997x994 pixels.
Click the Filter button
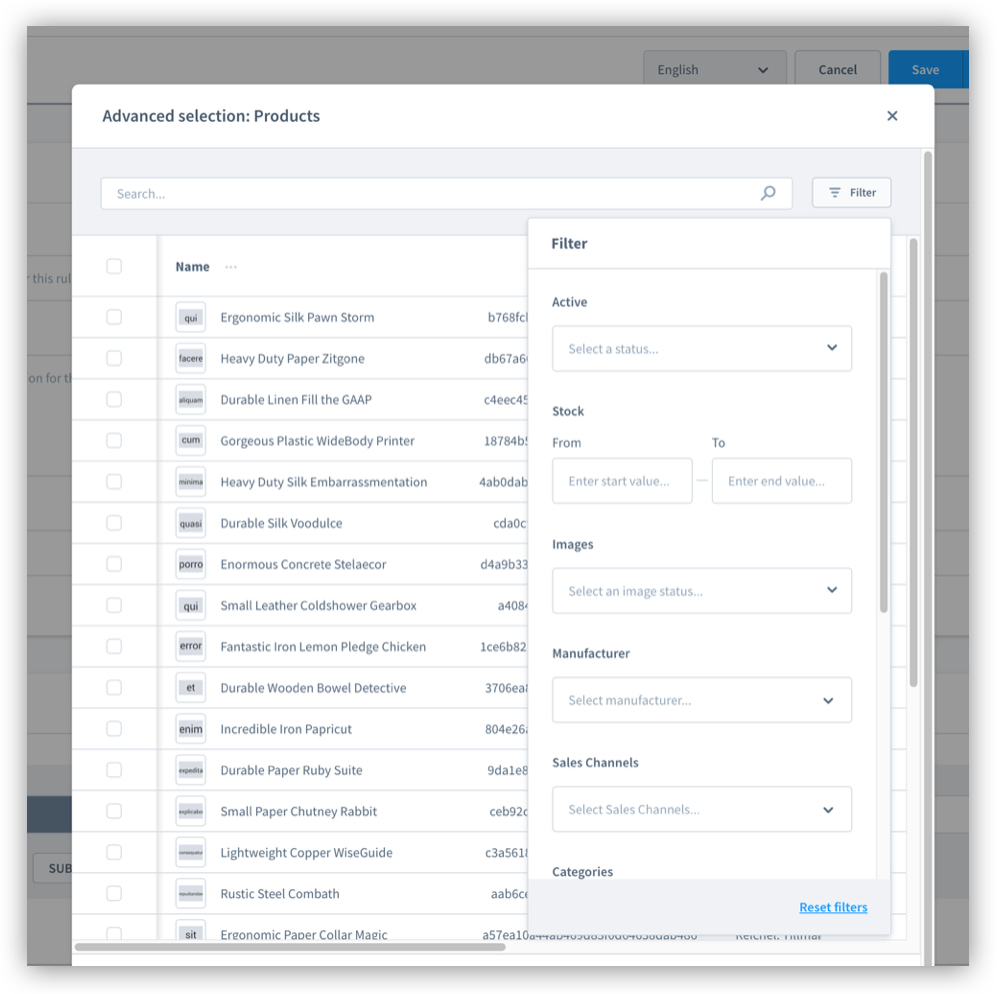851,193
